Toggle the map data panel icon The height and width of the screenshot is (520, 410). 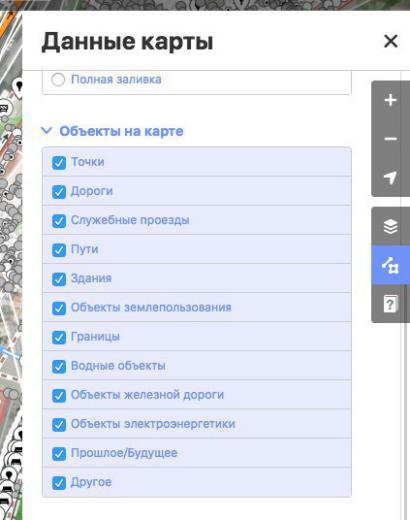pyautogui.click(x=390, y=265)
